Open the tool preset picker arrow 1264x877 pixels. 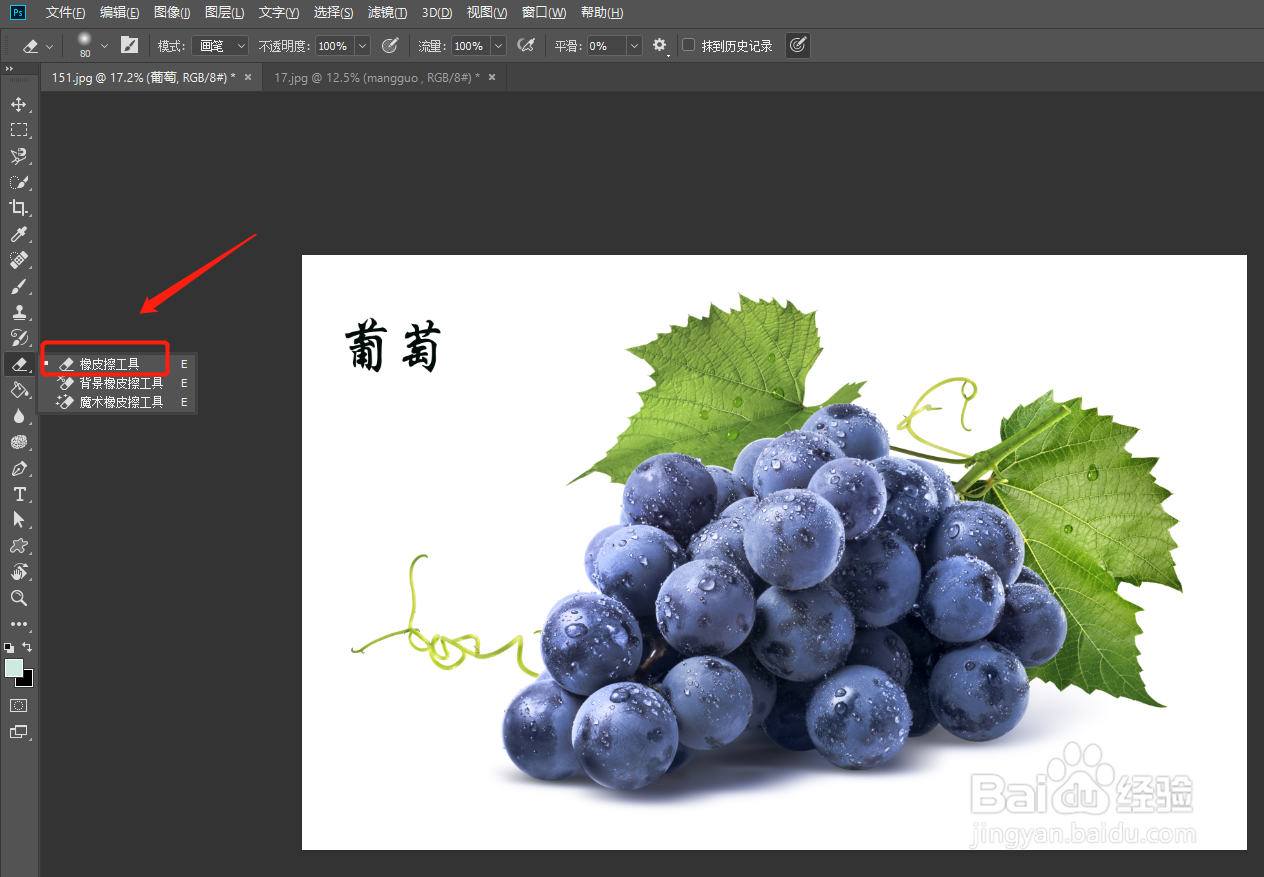(x=50, y=47)
